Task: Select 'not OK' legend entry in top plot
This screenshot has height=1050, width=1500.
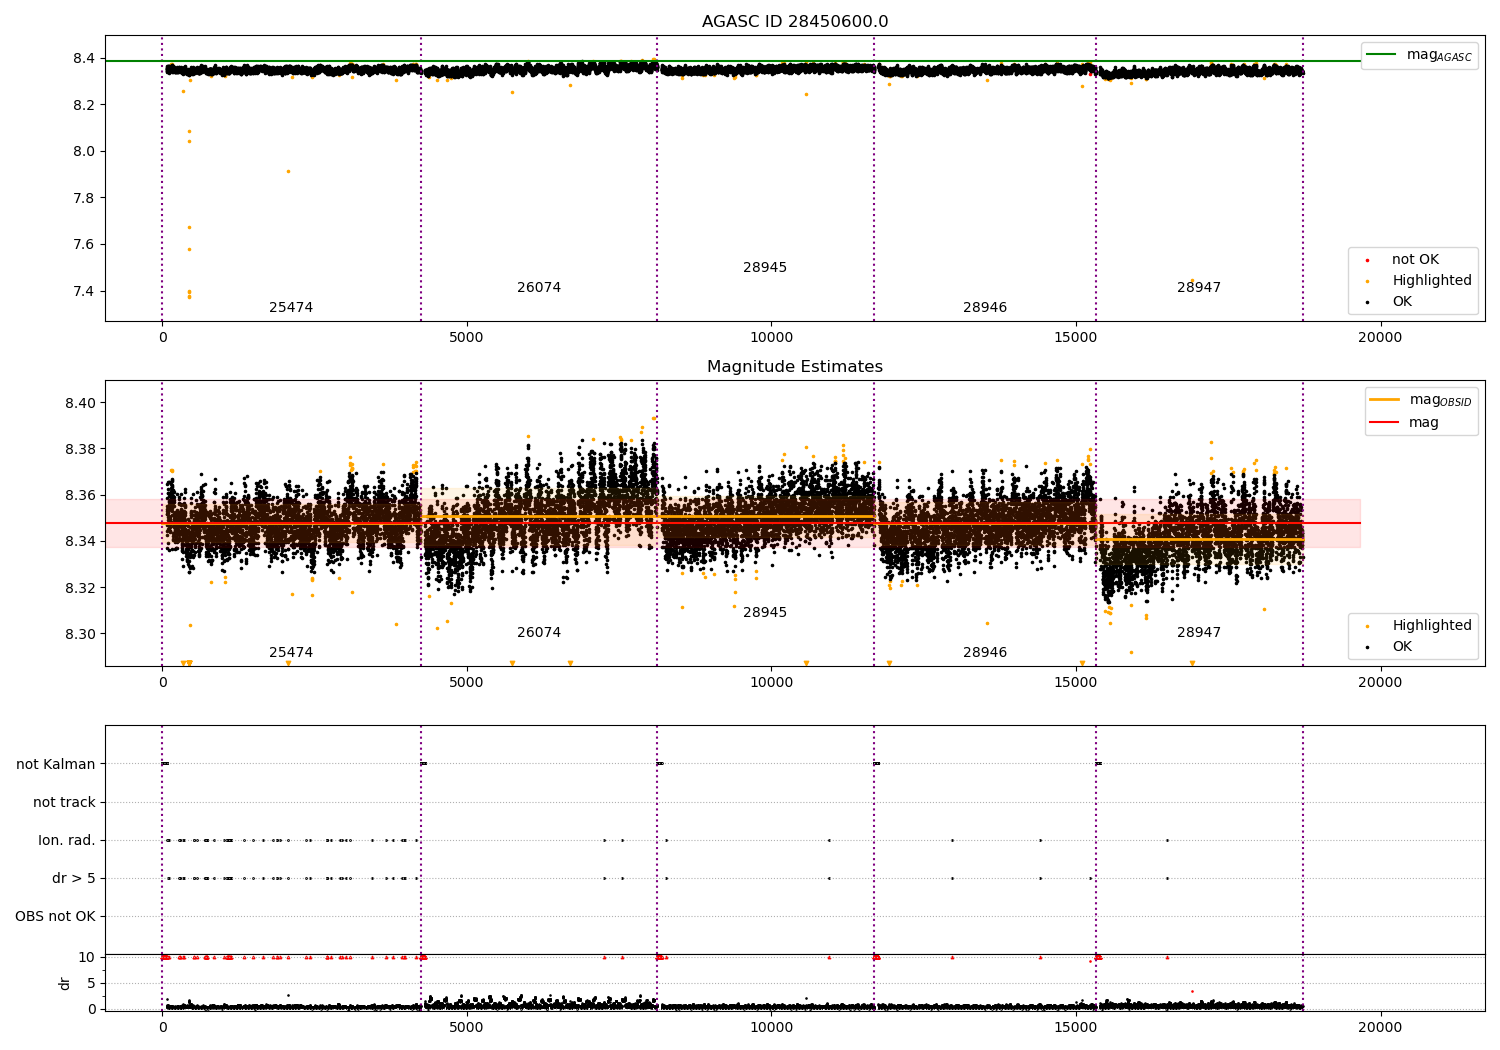Action: [1415, 260]
